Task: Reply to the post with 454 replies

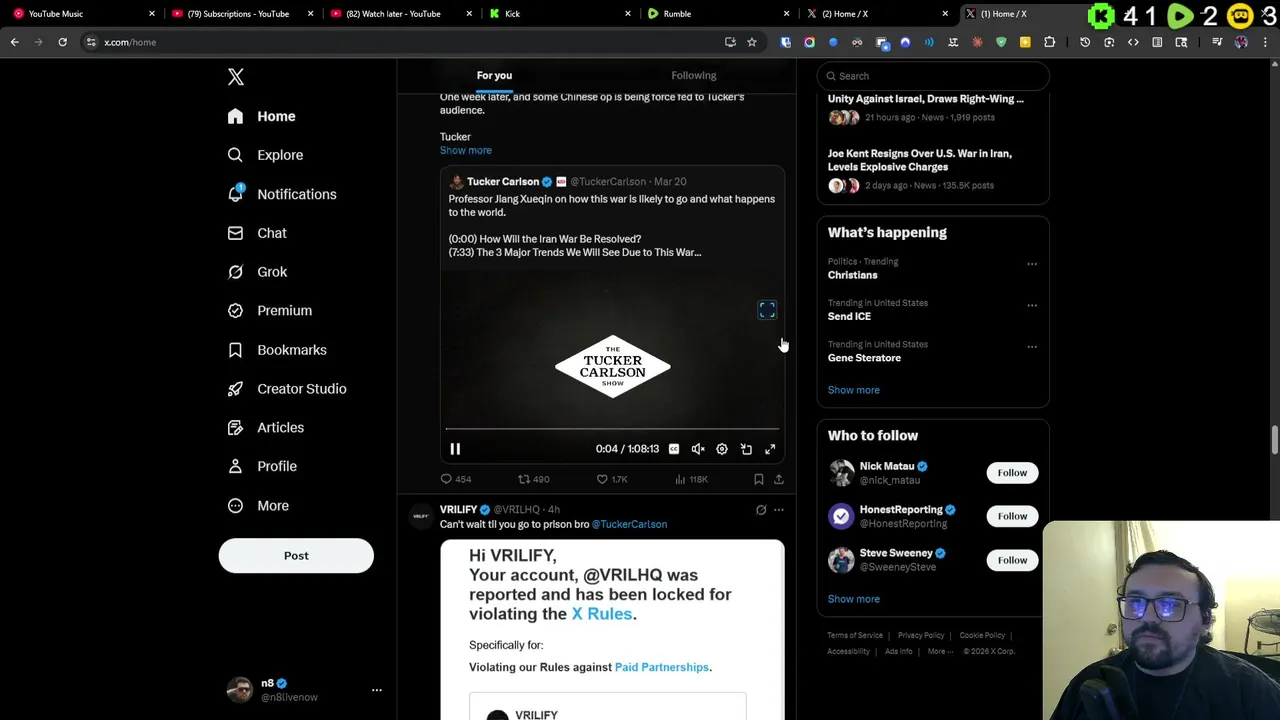Action: pos(456,479)
